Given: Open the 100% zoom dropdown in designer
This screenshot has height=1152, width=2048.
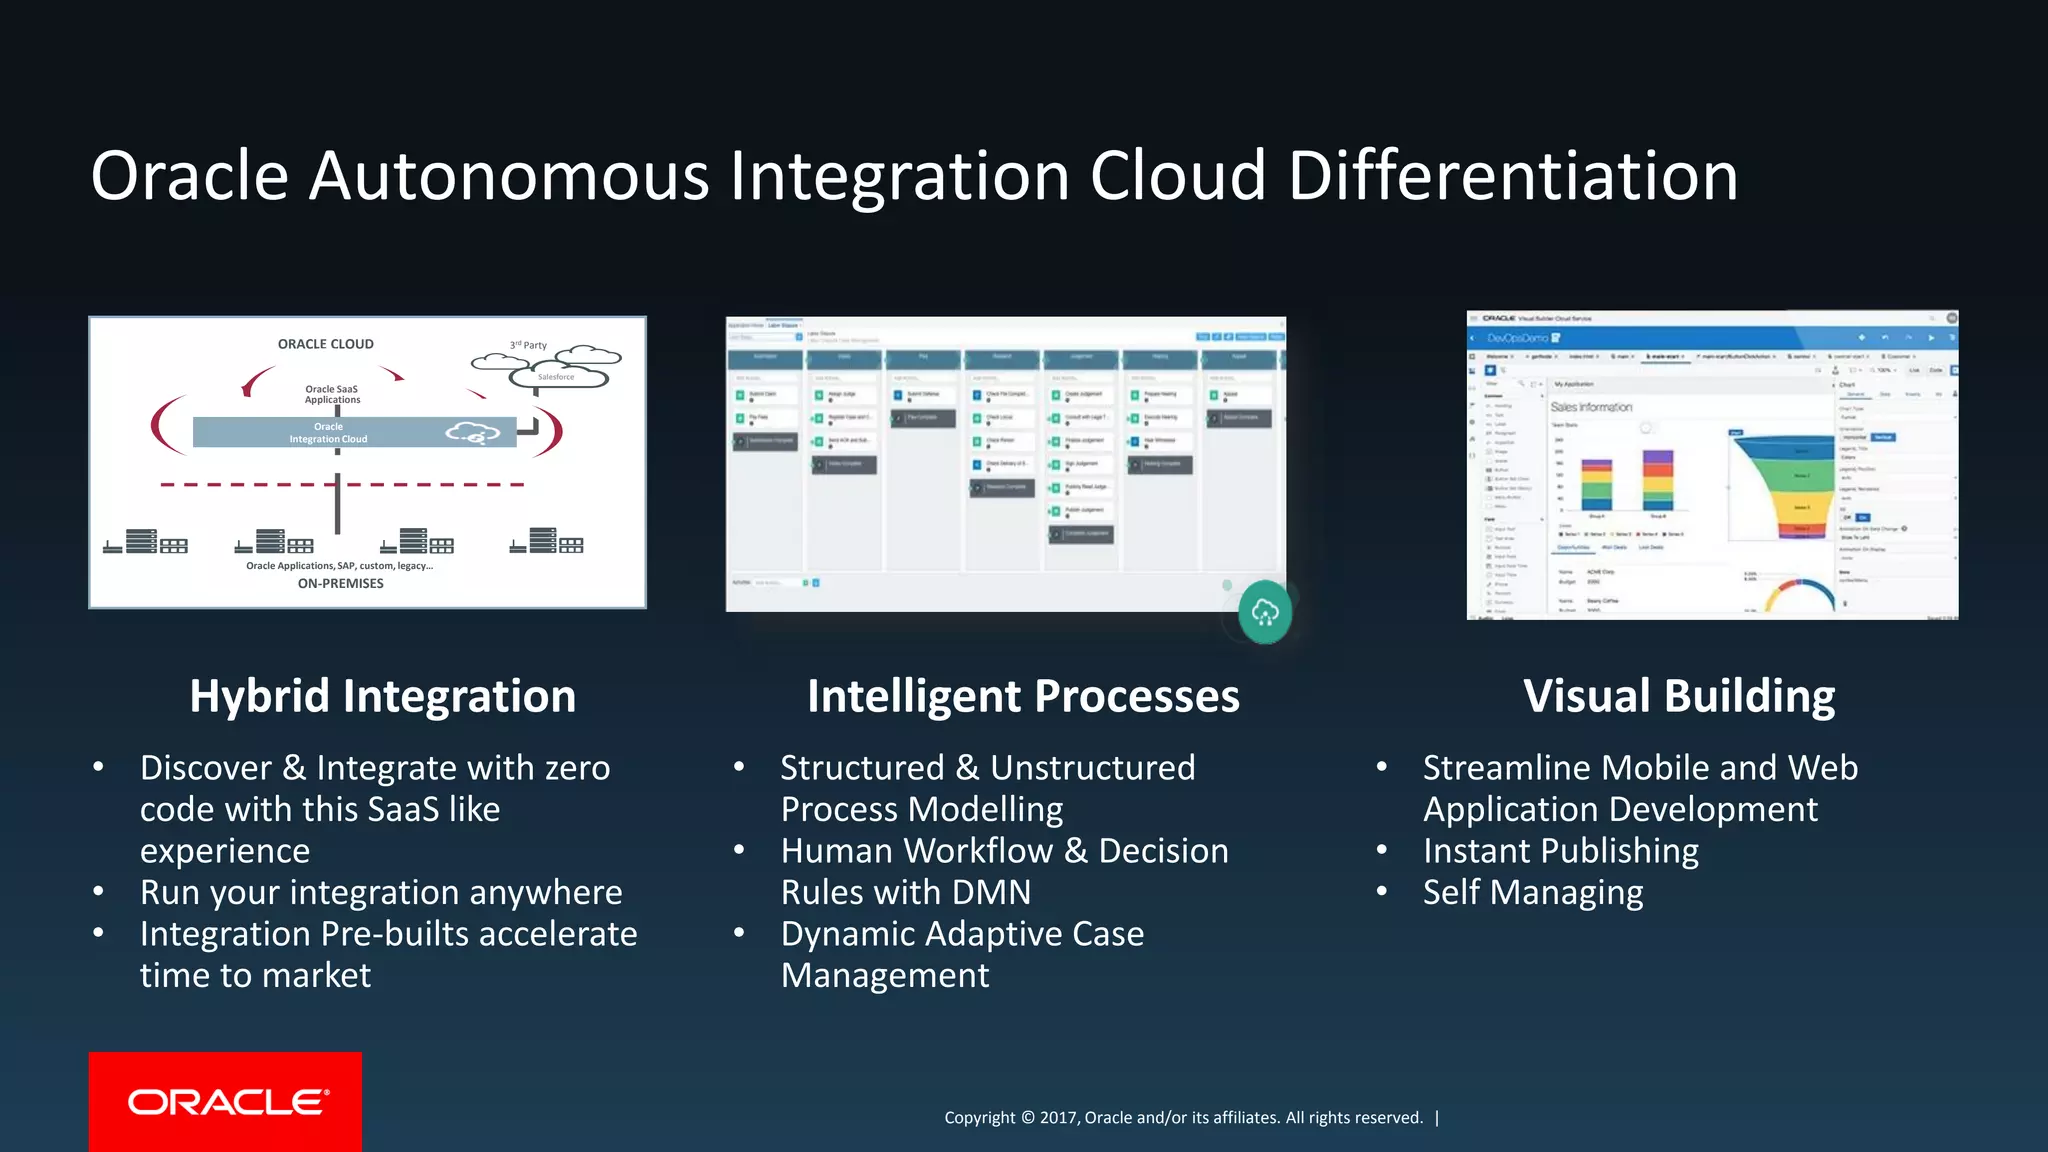Looking at the screenshot, I should pos(1885,370).
